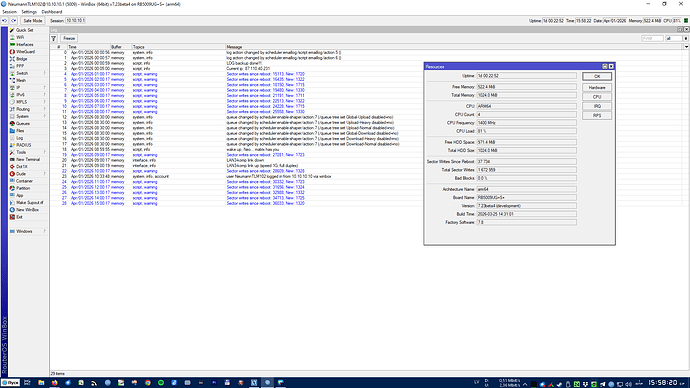Click OK in the Resources window
The width and height of the screenshot is (690, 388).
(597, 76)
